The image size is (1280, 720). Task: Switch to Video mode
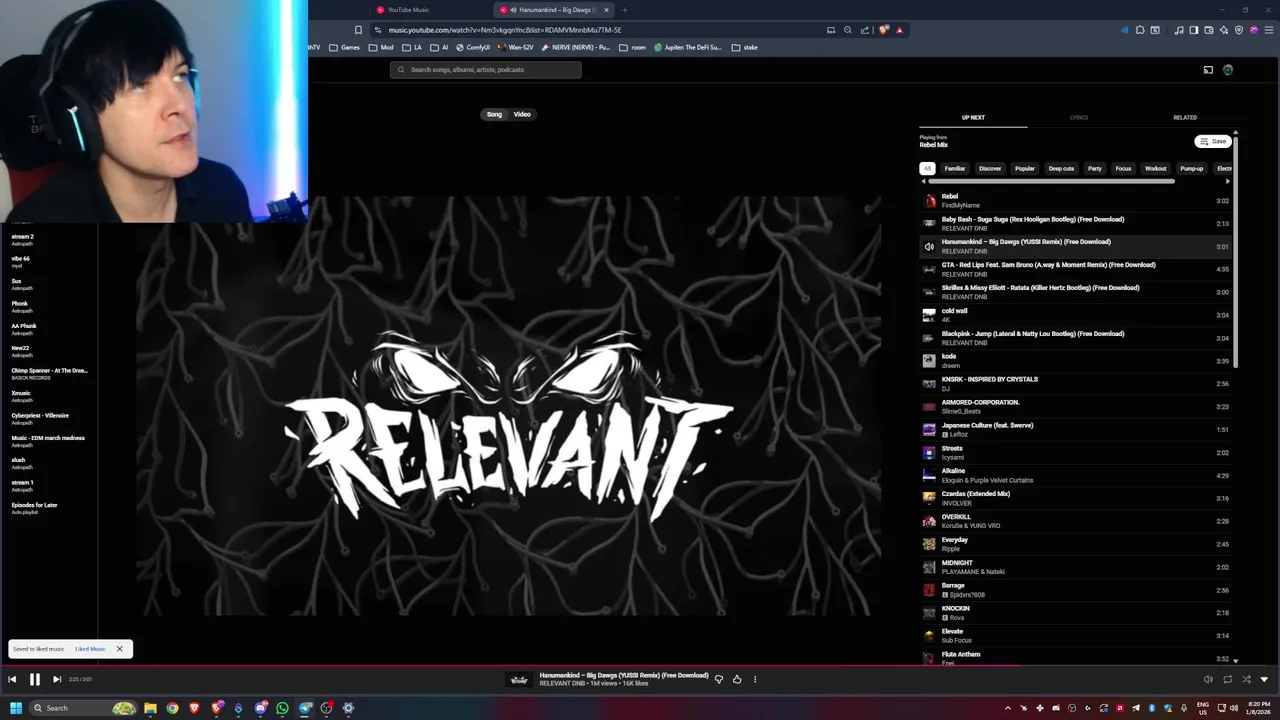point(522,114)
